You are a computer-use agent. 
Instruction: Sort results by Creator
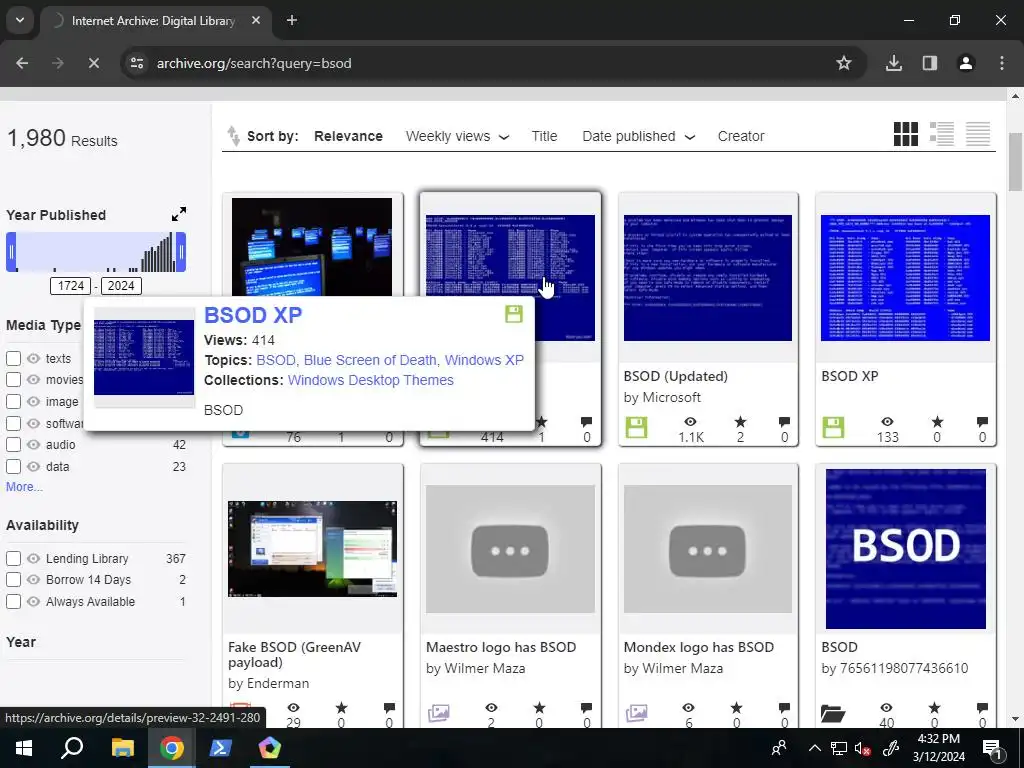point(741,136)
